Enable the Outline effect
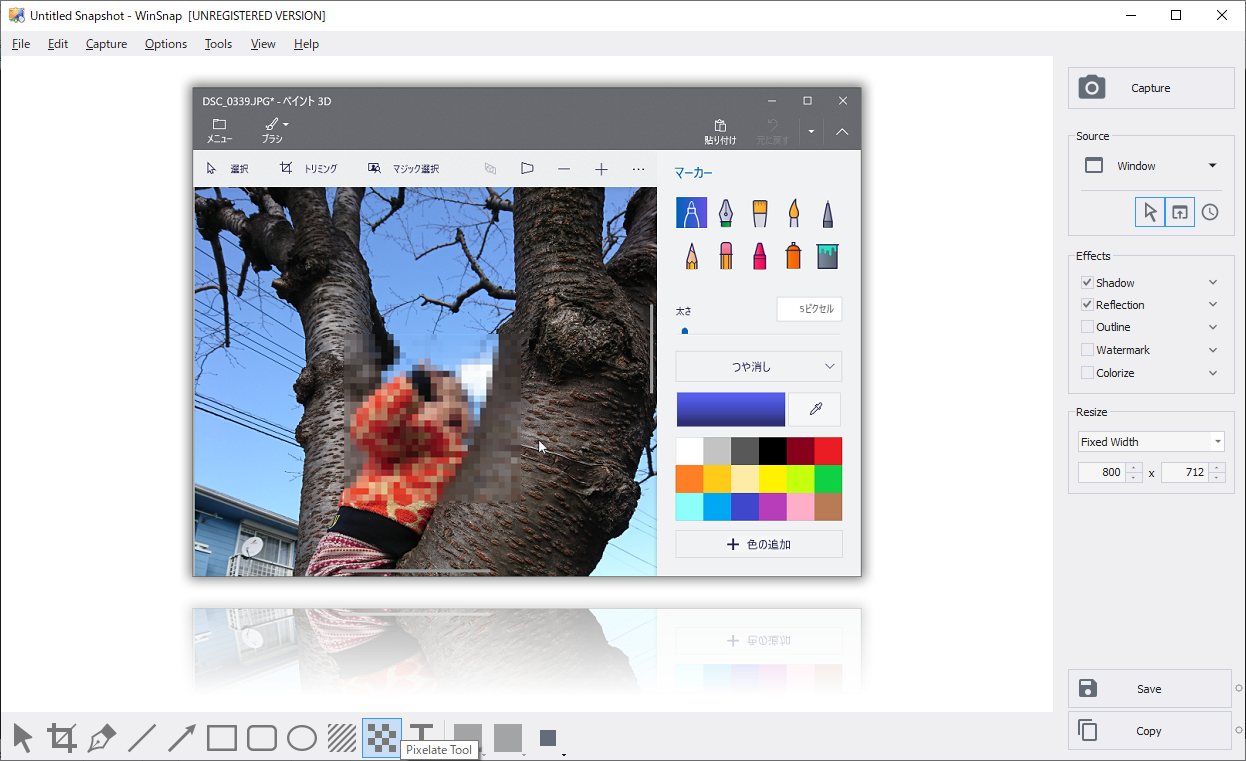Viewport: 1246px width, 761px height. 1088,326
